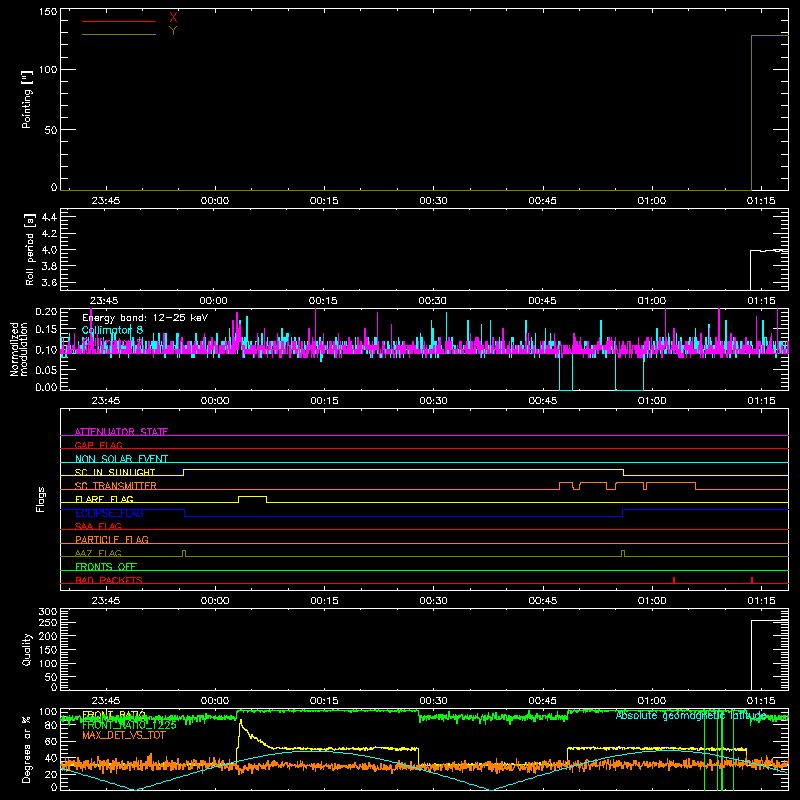Click the SC_IN_SUNLIGHT flag label
The image size is (800, 800).
tap(115, 472)
